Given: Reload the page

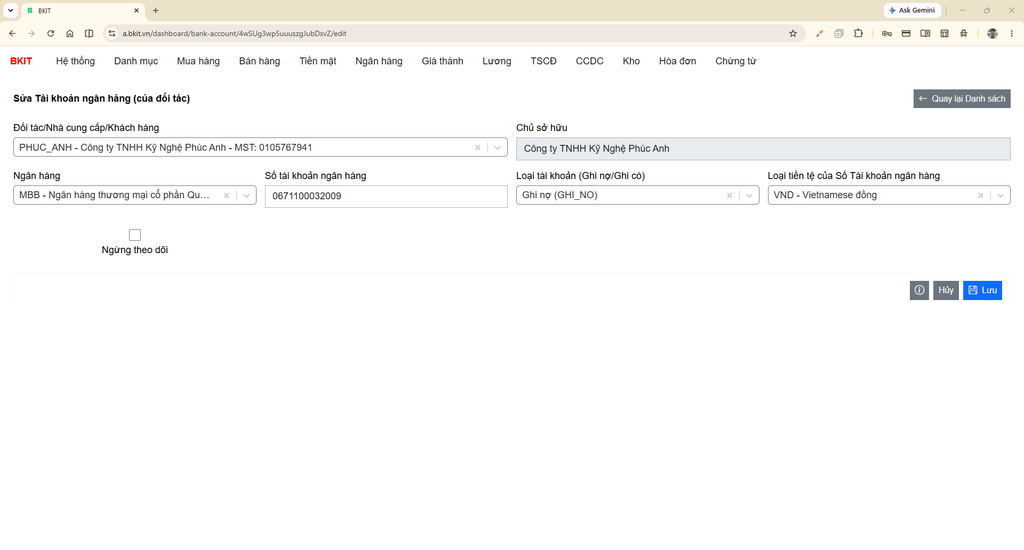Looking at the screenshot, I should 50,33.
